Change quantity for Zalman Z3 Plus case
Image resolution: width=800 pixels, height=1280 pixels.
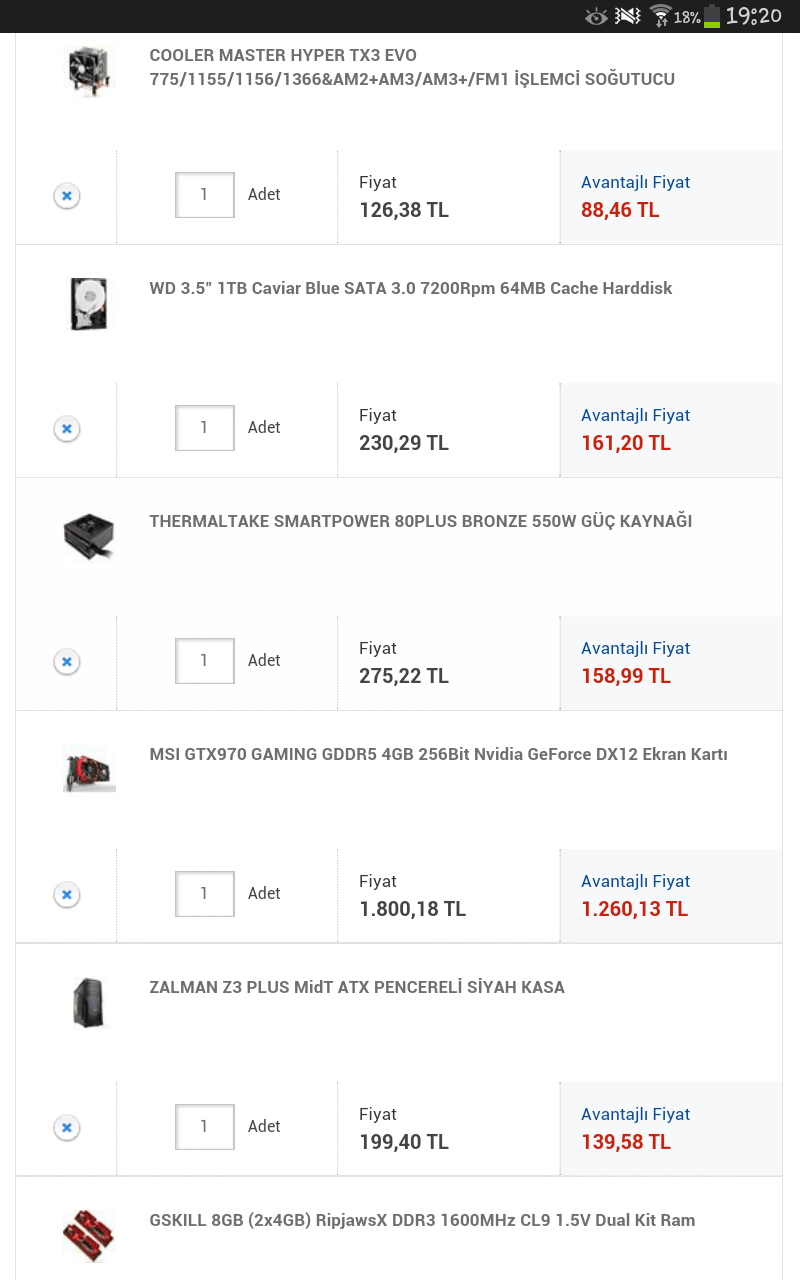click(x=204, y=1127)
